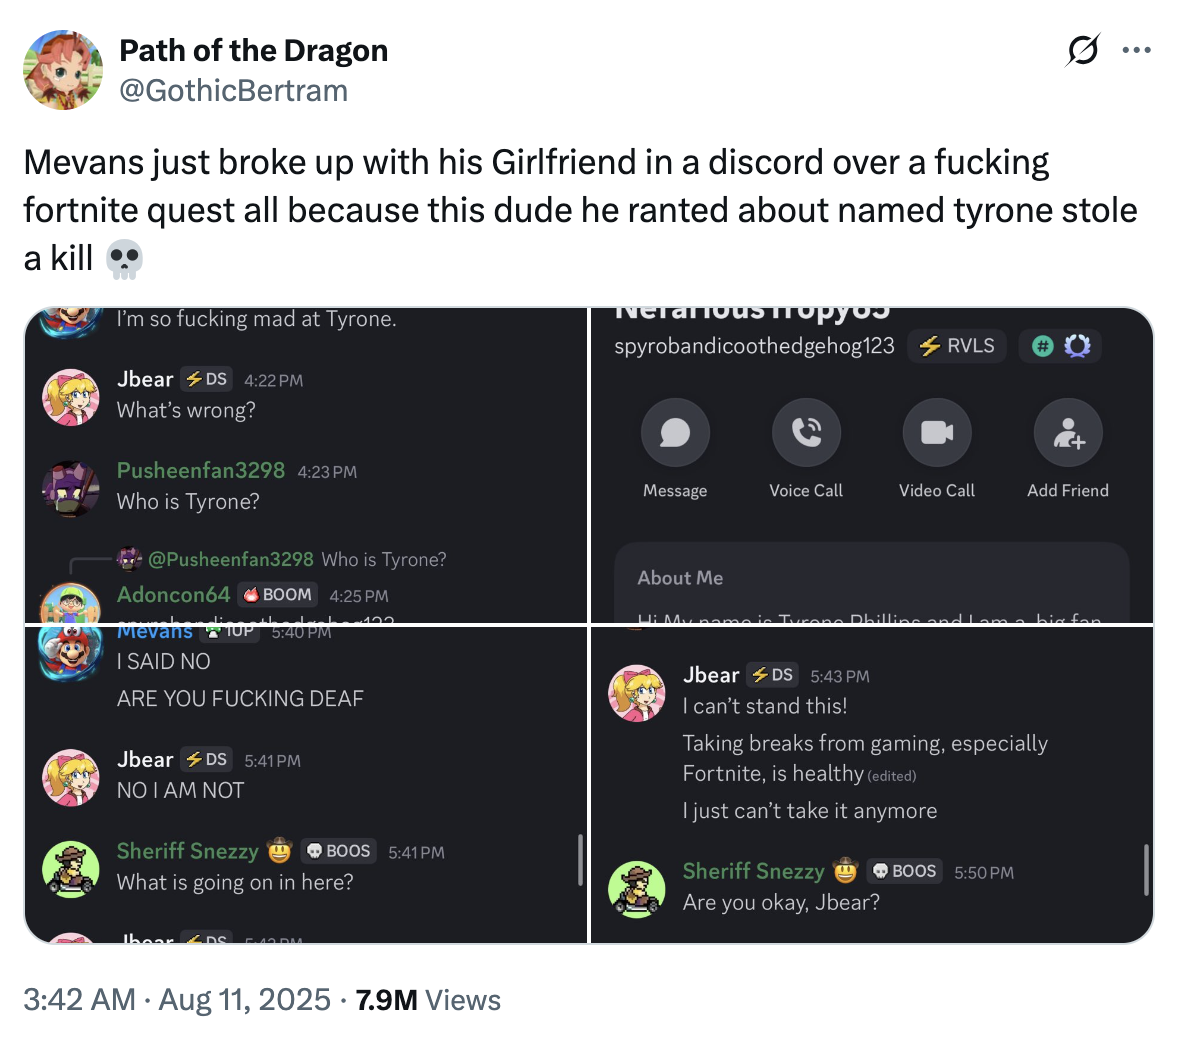The image size is (1178, 1038).
Task: Click the Add Friend person icon
Action: [x=1068, y=433]
